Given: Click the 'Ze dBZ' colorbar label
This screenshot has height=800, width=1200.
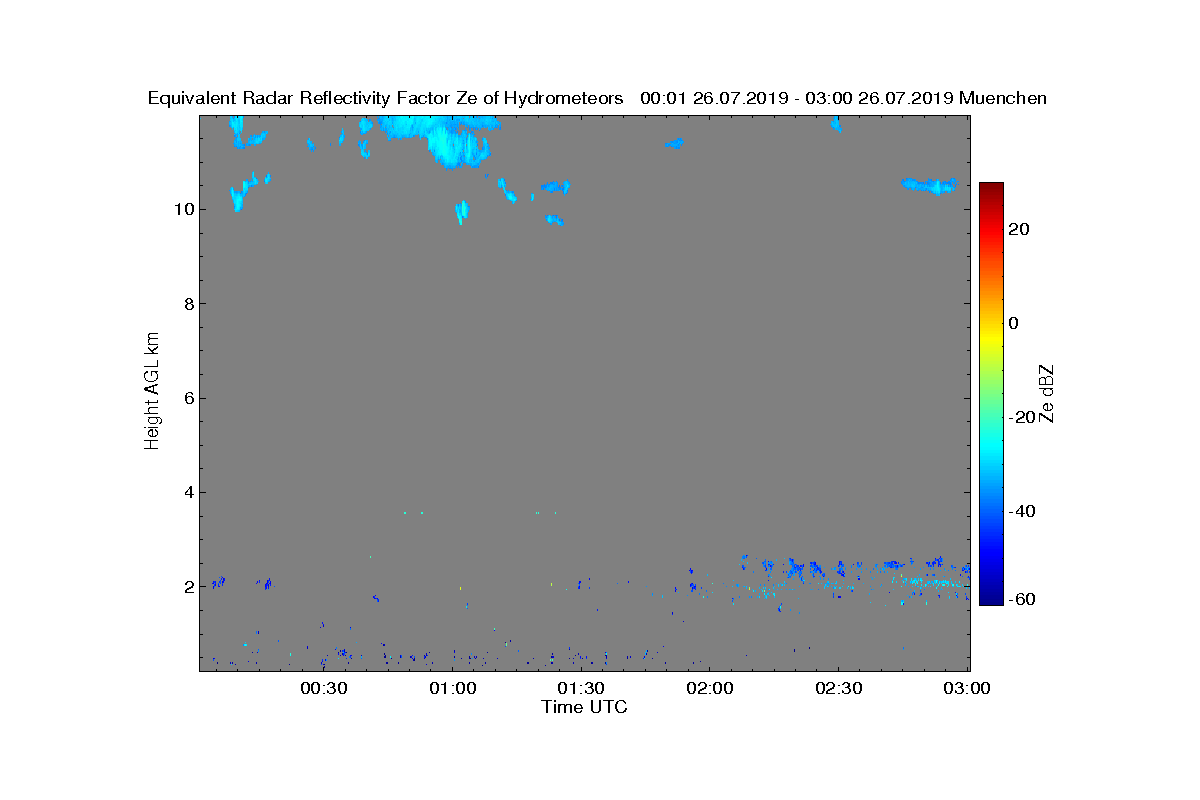Looking at the screenshot, I should tap(1048, 393).
